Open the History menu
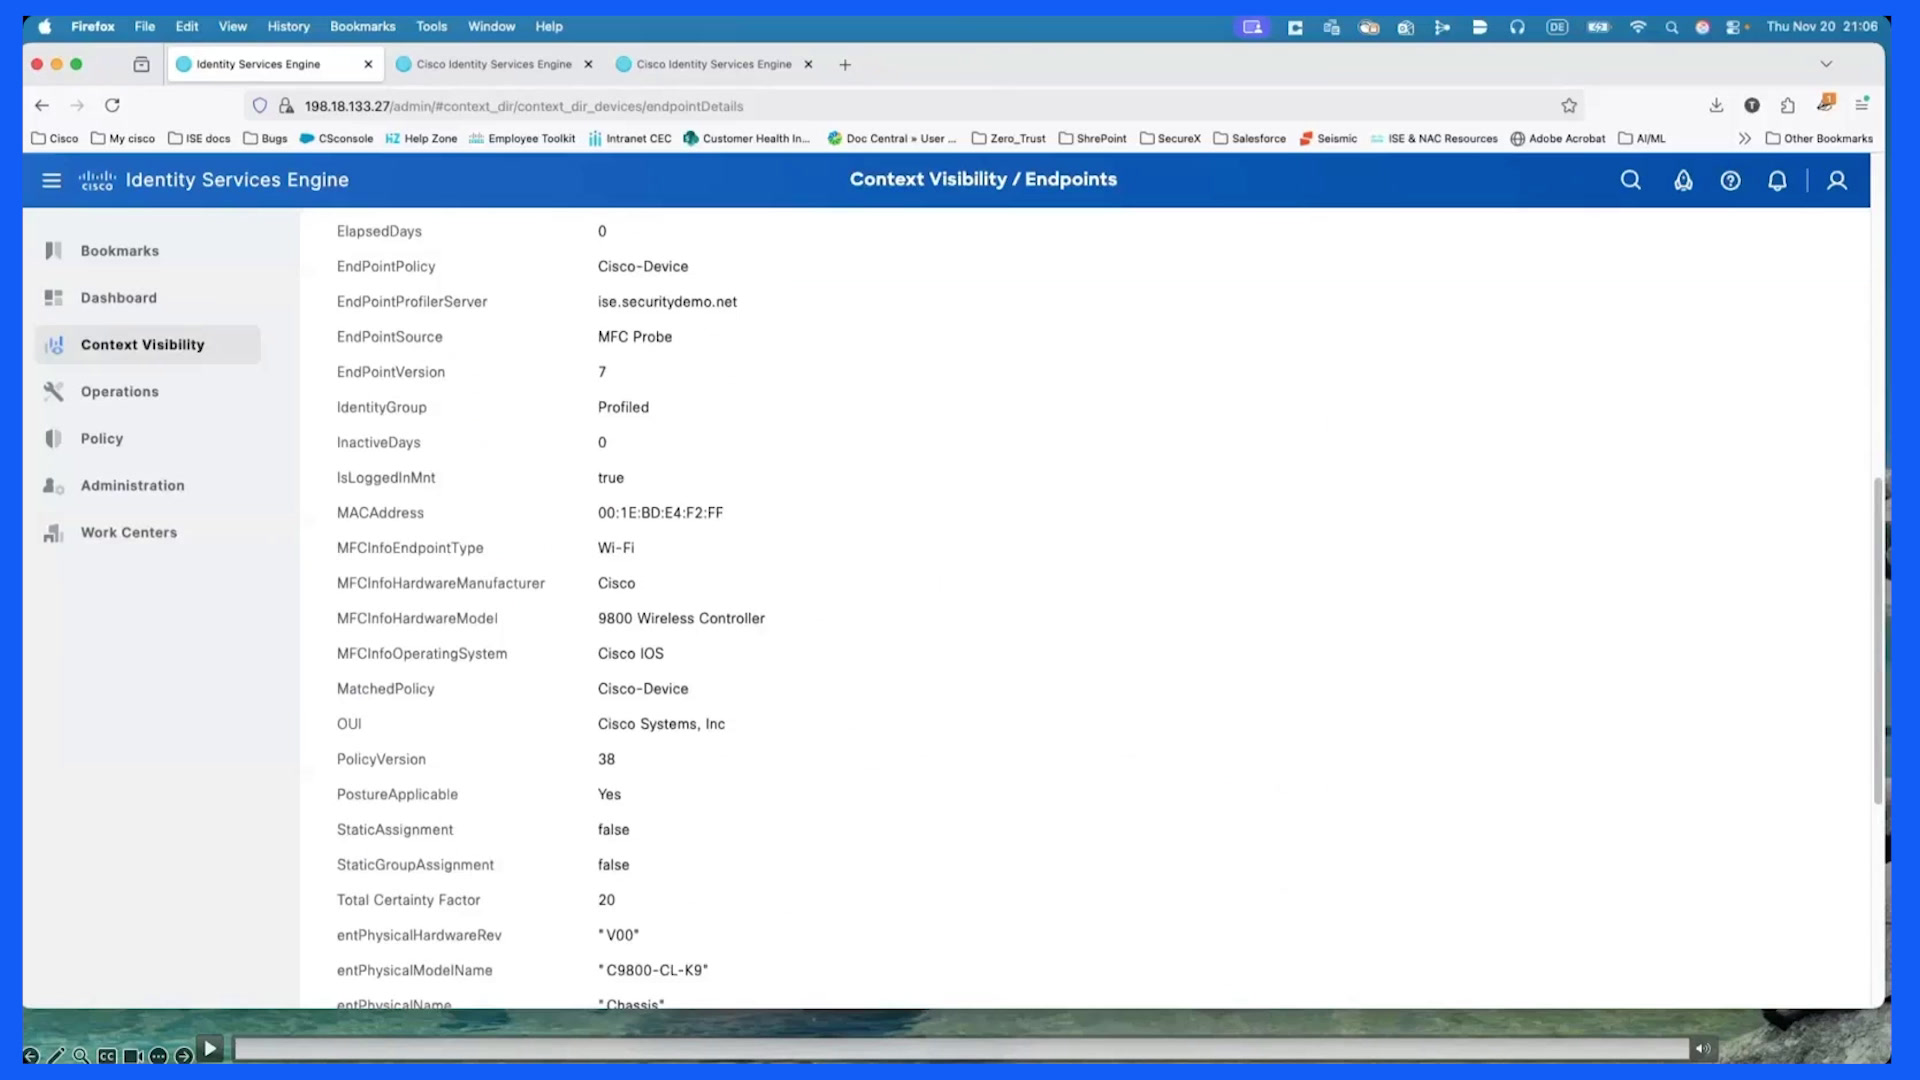Image resolution: width=1920 pixels, height=1080 pixels. (x=288, y=27)
